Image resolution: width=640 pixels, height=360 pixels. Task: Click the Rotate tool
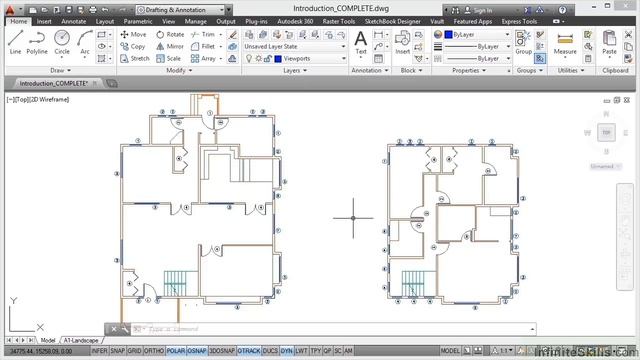[170, 35]
